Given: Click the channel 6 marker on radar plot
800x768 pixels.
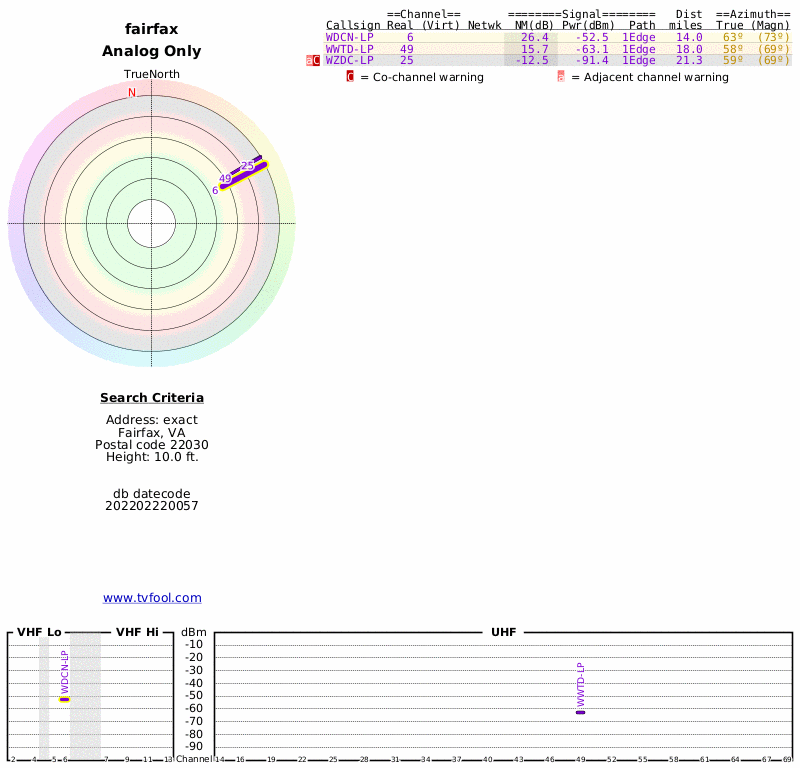Looking at the screenshot, I should click(215, 190).
